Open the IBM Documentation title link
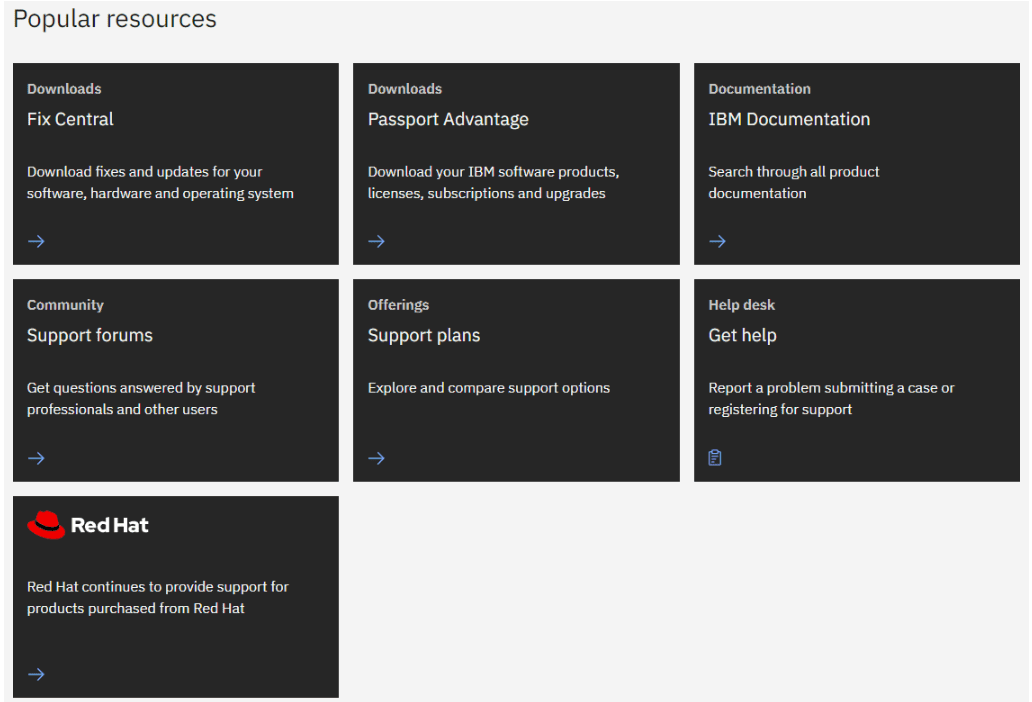Screen dimensions: 1032x702 (789, 119)
